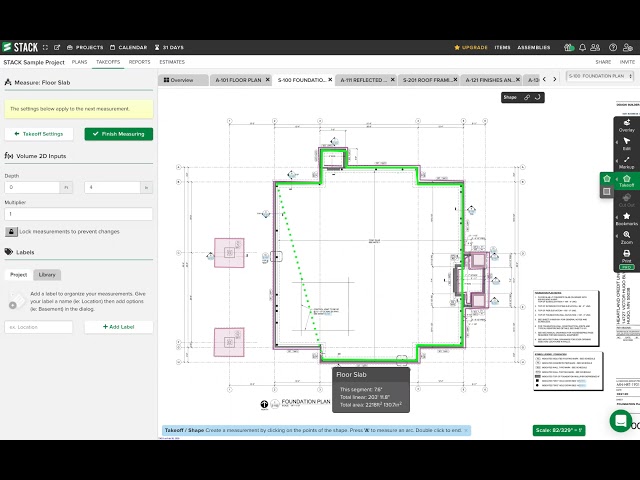Open the S-201 ROOF FRAMING tab
The width and height of the screenshot is (640, 480).
[427, 80]
